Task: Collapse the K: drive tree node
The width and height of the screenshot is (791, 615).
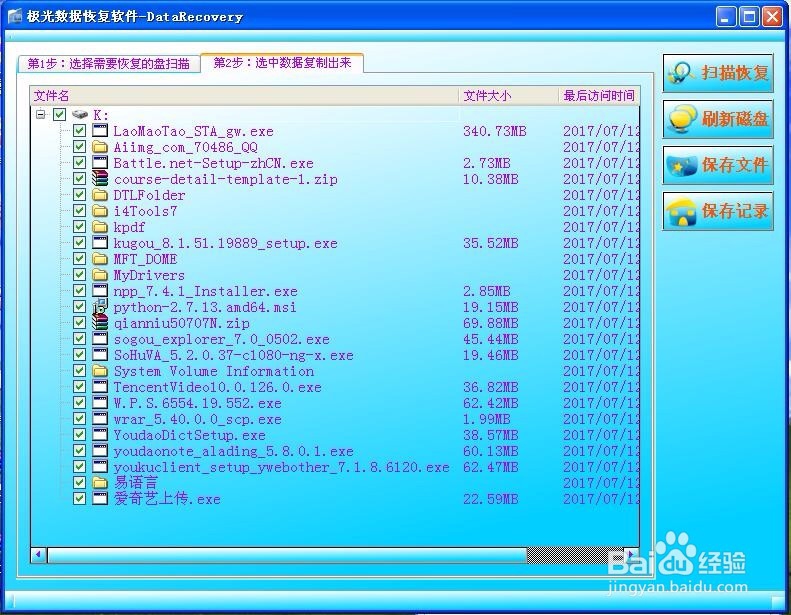Action: coord(41,115)
